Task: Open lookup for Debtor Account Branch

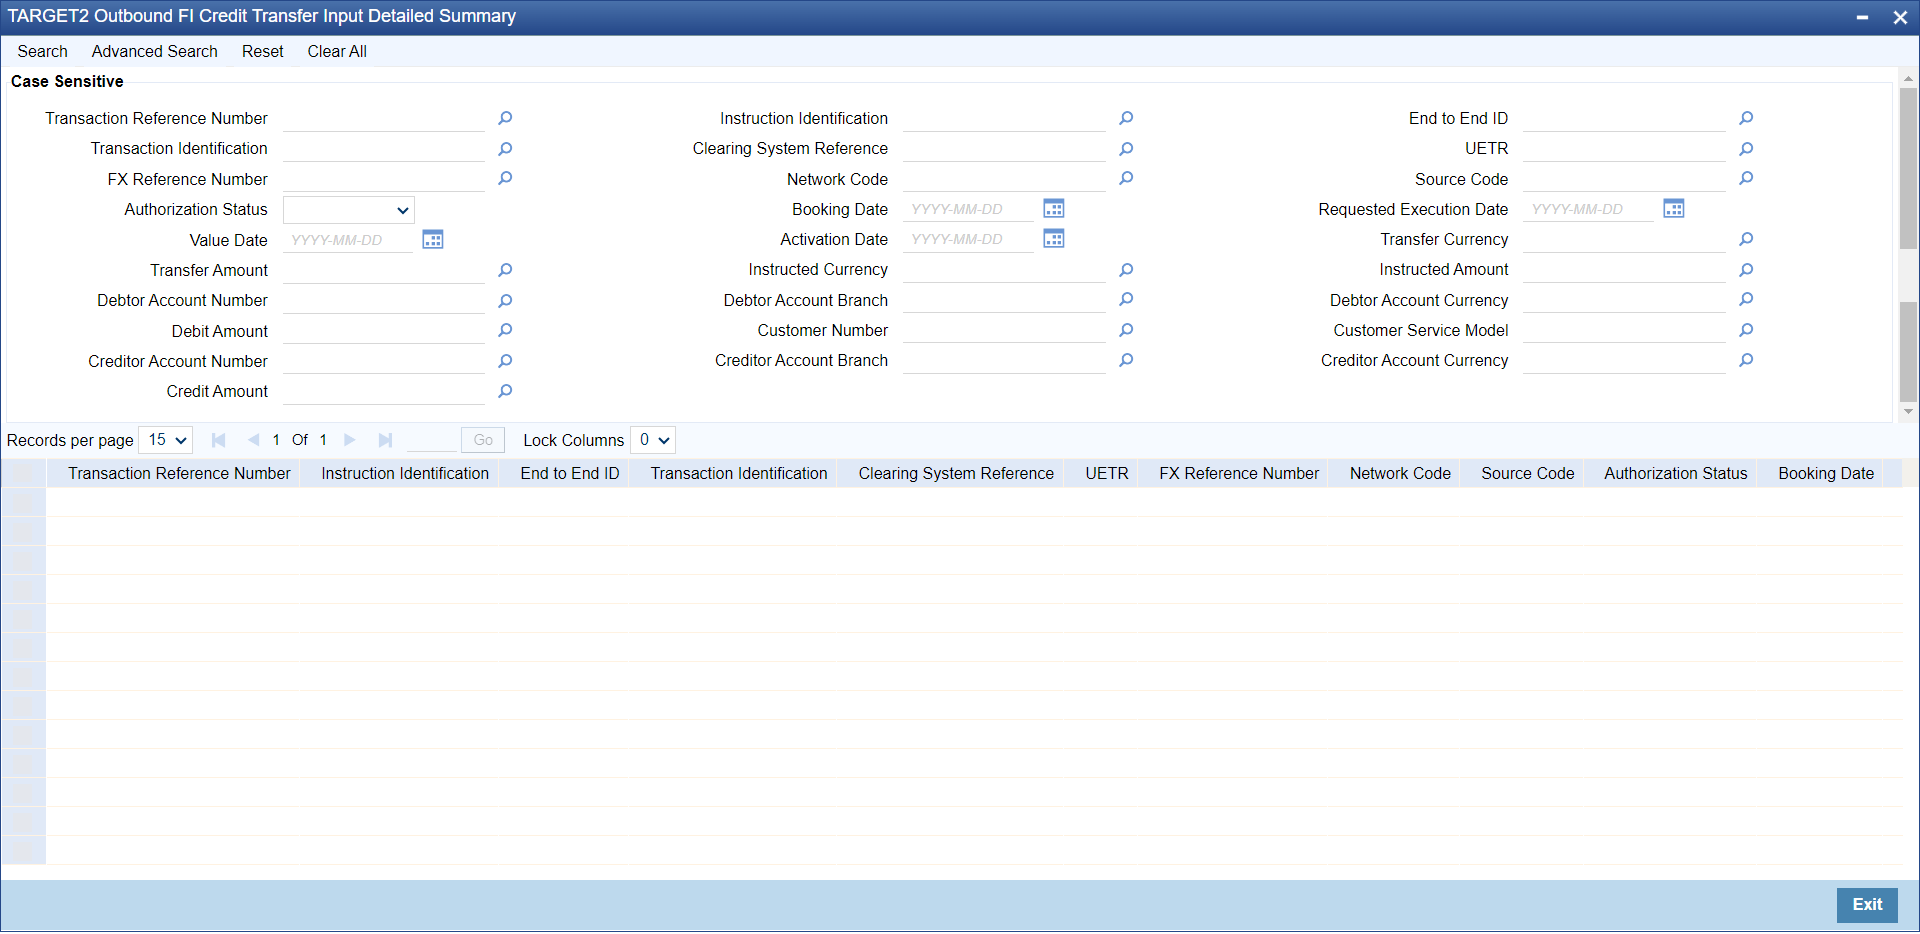Action: coord(1126,300)
